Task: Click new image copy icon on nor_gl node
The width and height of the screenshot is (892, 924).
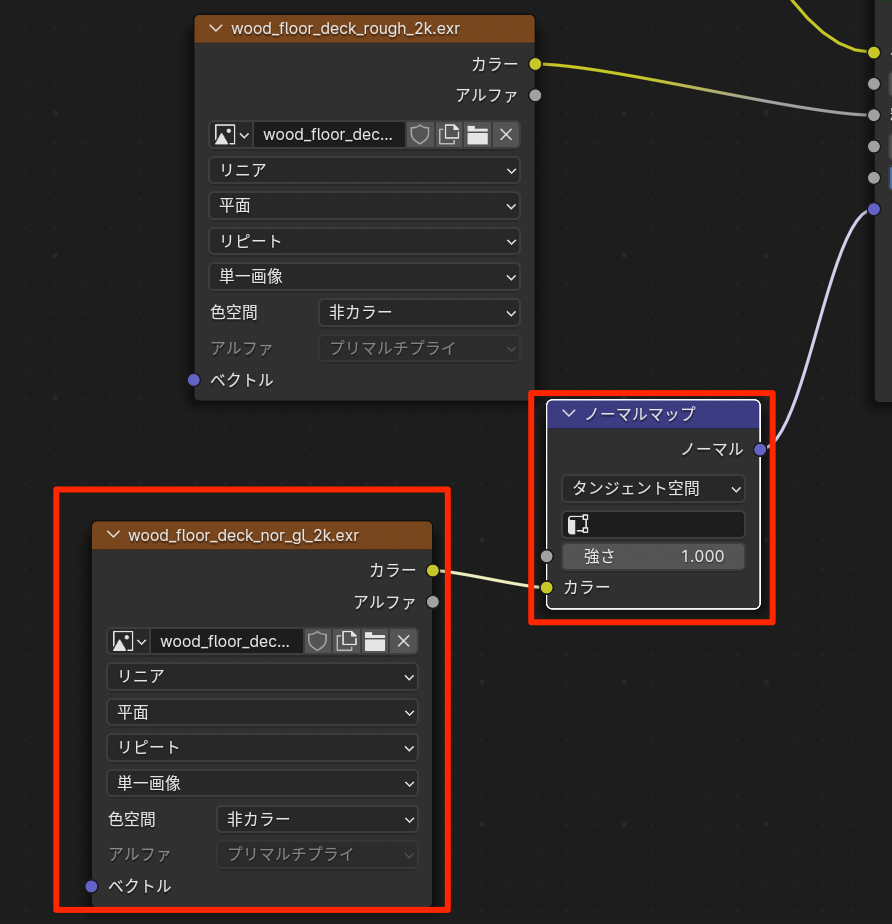Action: pos(346,641)
